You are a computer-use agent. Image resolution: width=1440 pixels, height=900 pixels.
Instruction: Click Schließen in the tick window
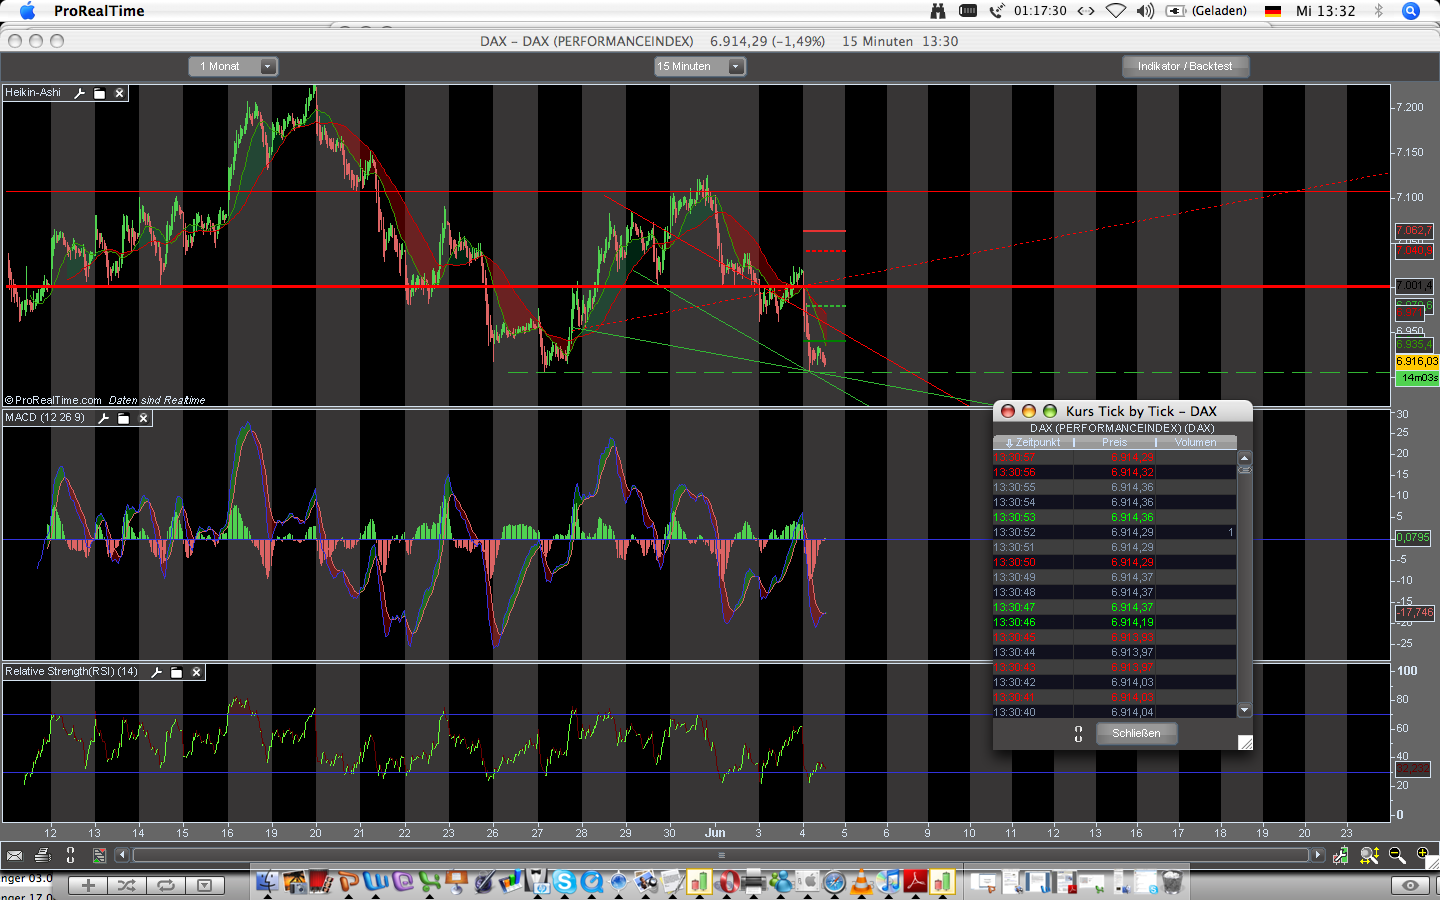[1136, 733]
